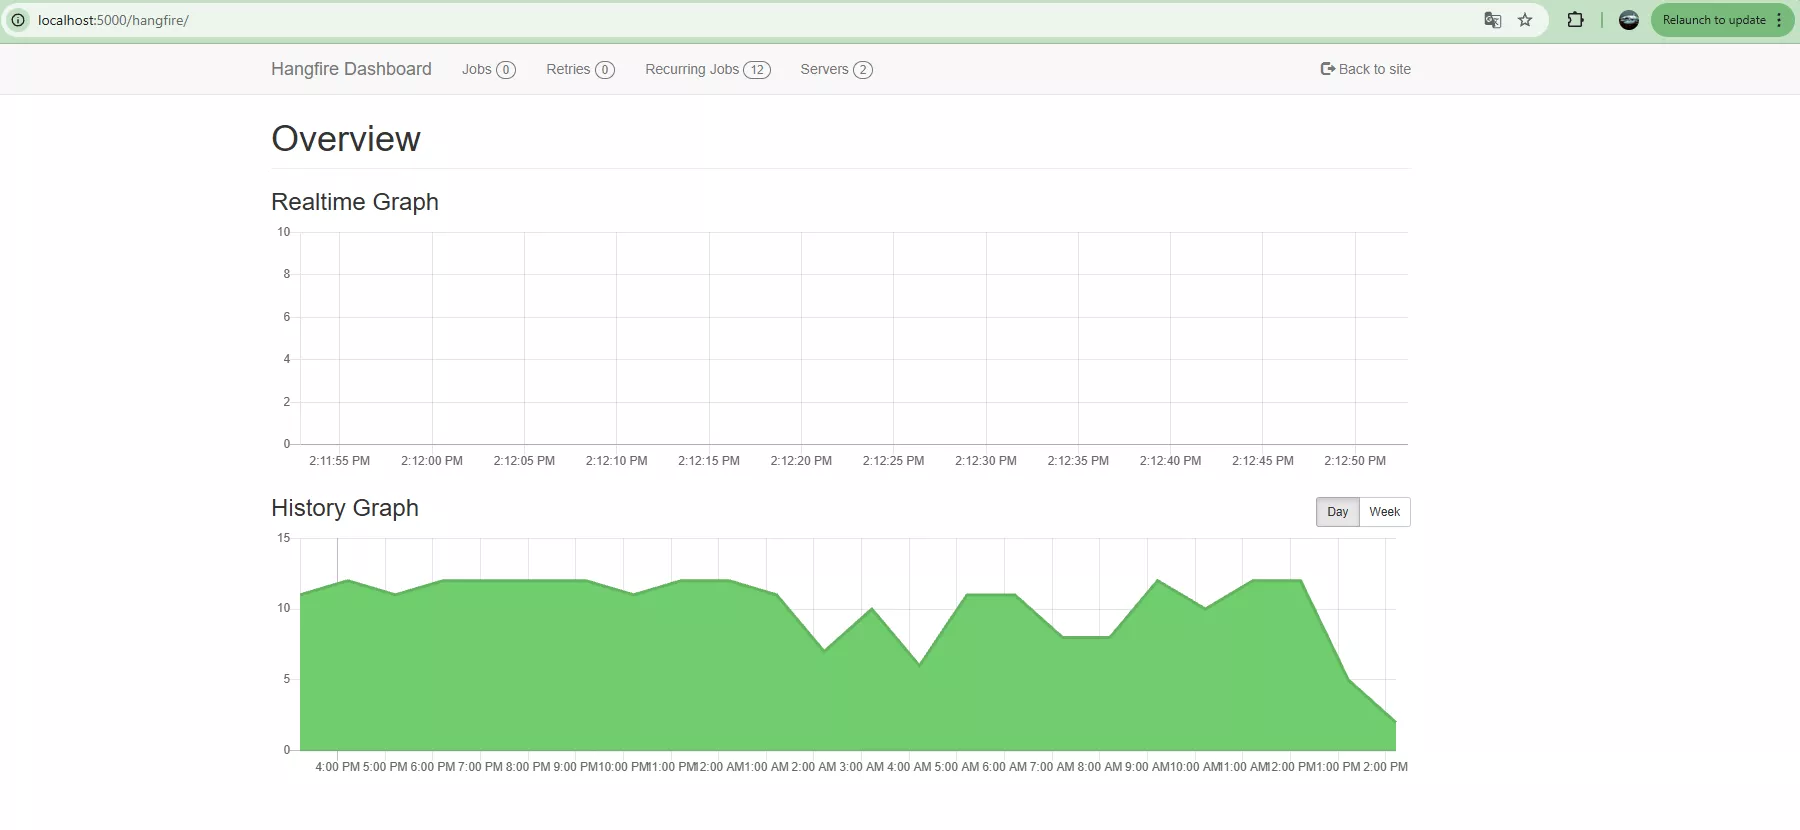Click the History Graph endpoint at 2:00 PM
This screenshot has width=1800, height=830.
coord(1395,721)
